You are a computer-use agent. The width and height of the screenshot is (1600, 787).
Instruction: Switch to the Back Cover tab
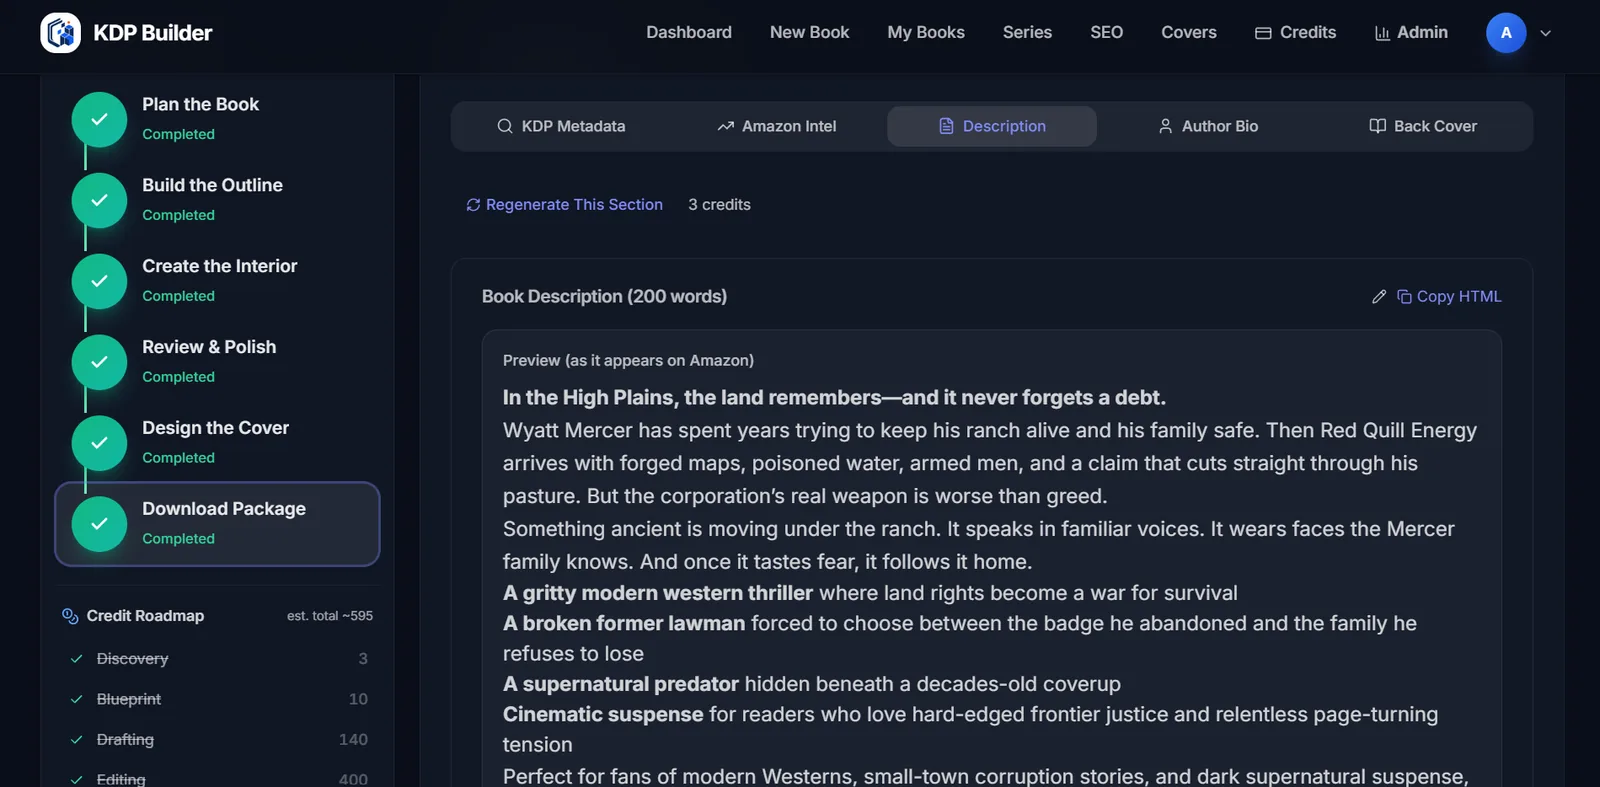point(1423,126)
